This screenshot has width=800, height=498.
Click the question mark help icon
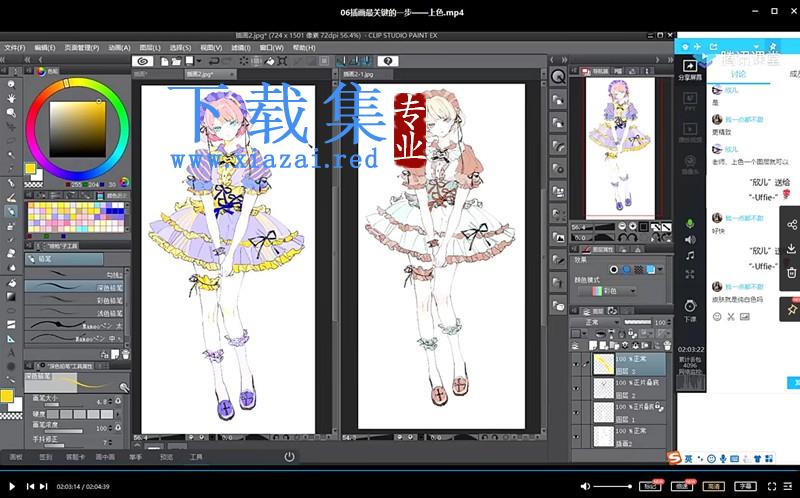click(388, 61)
